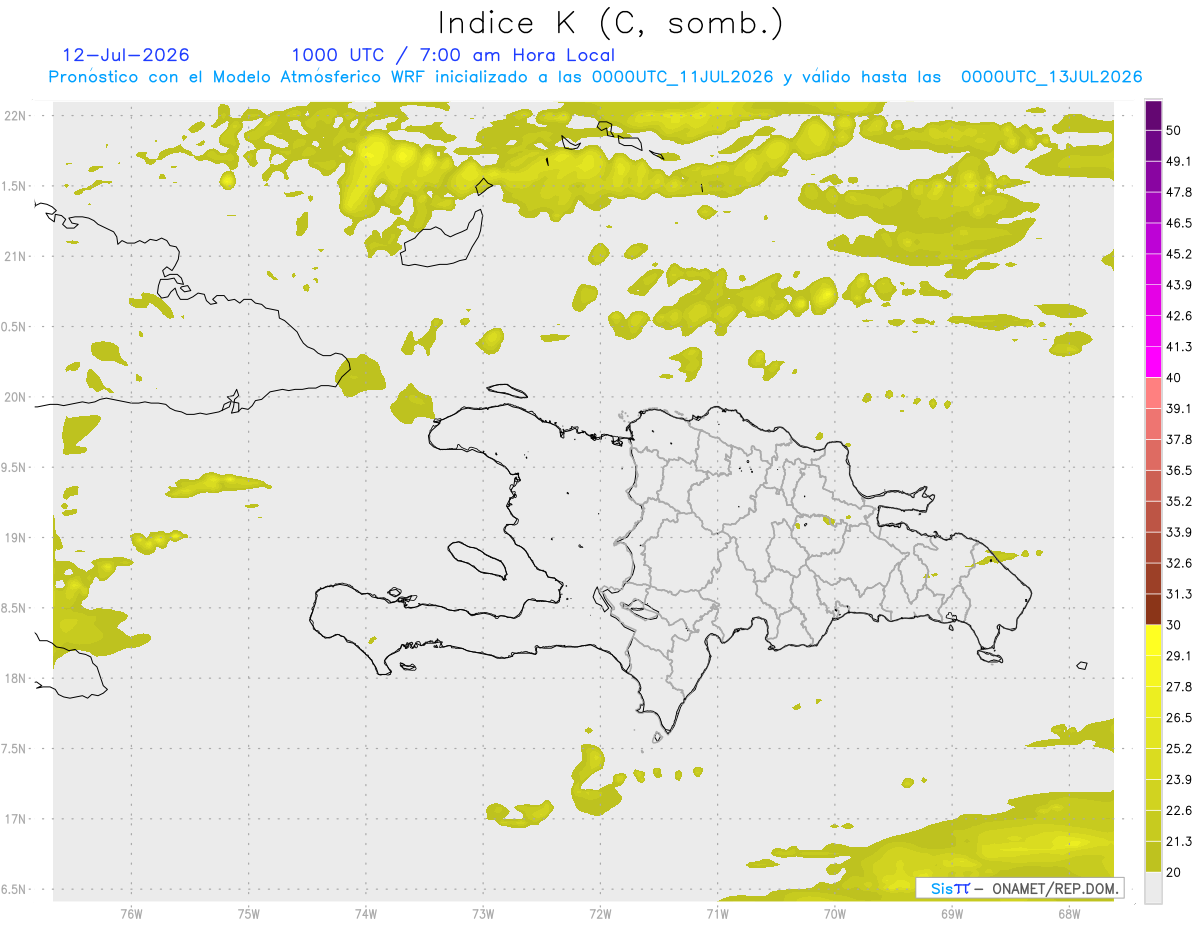Select the "71W" longitude label
Image resolution: width=1200 pixels, height=927 pixels.
point(717,913)
